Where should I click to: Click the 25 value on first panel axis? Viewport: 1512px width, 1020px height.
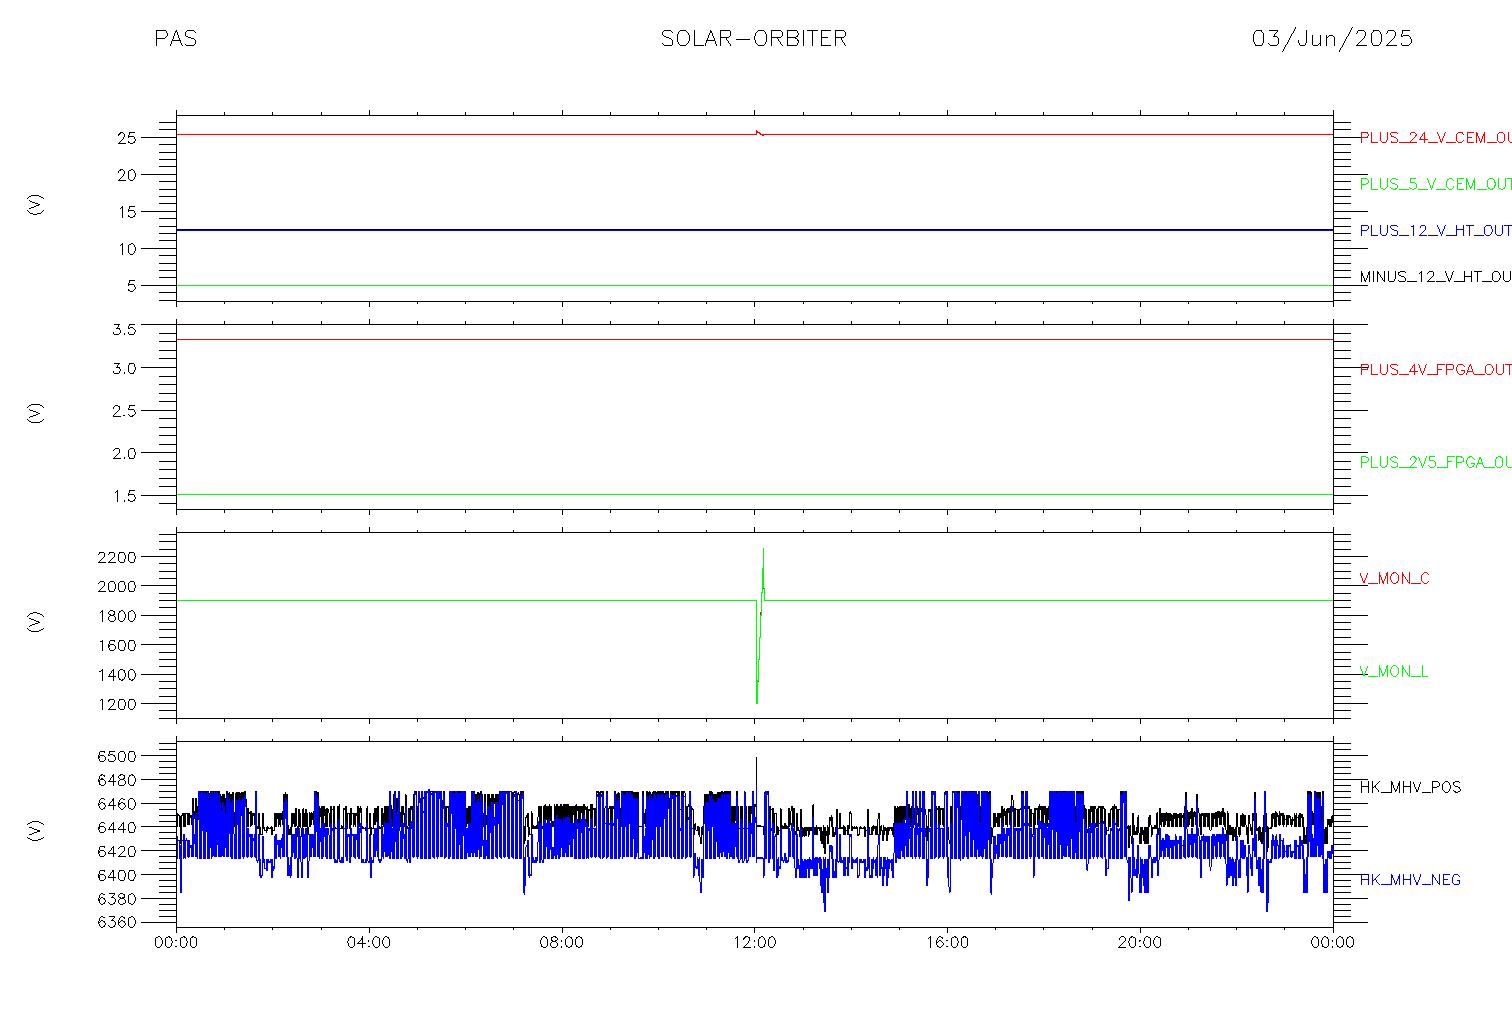click(127, 138)
